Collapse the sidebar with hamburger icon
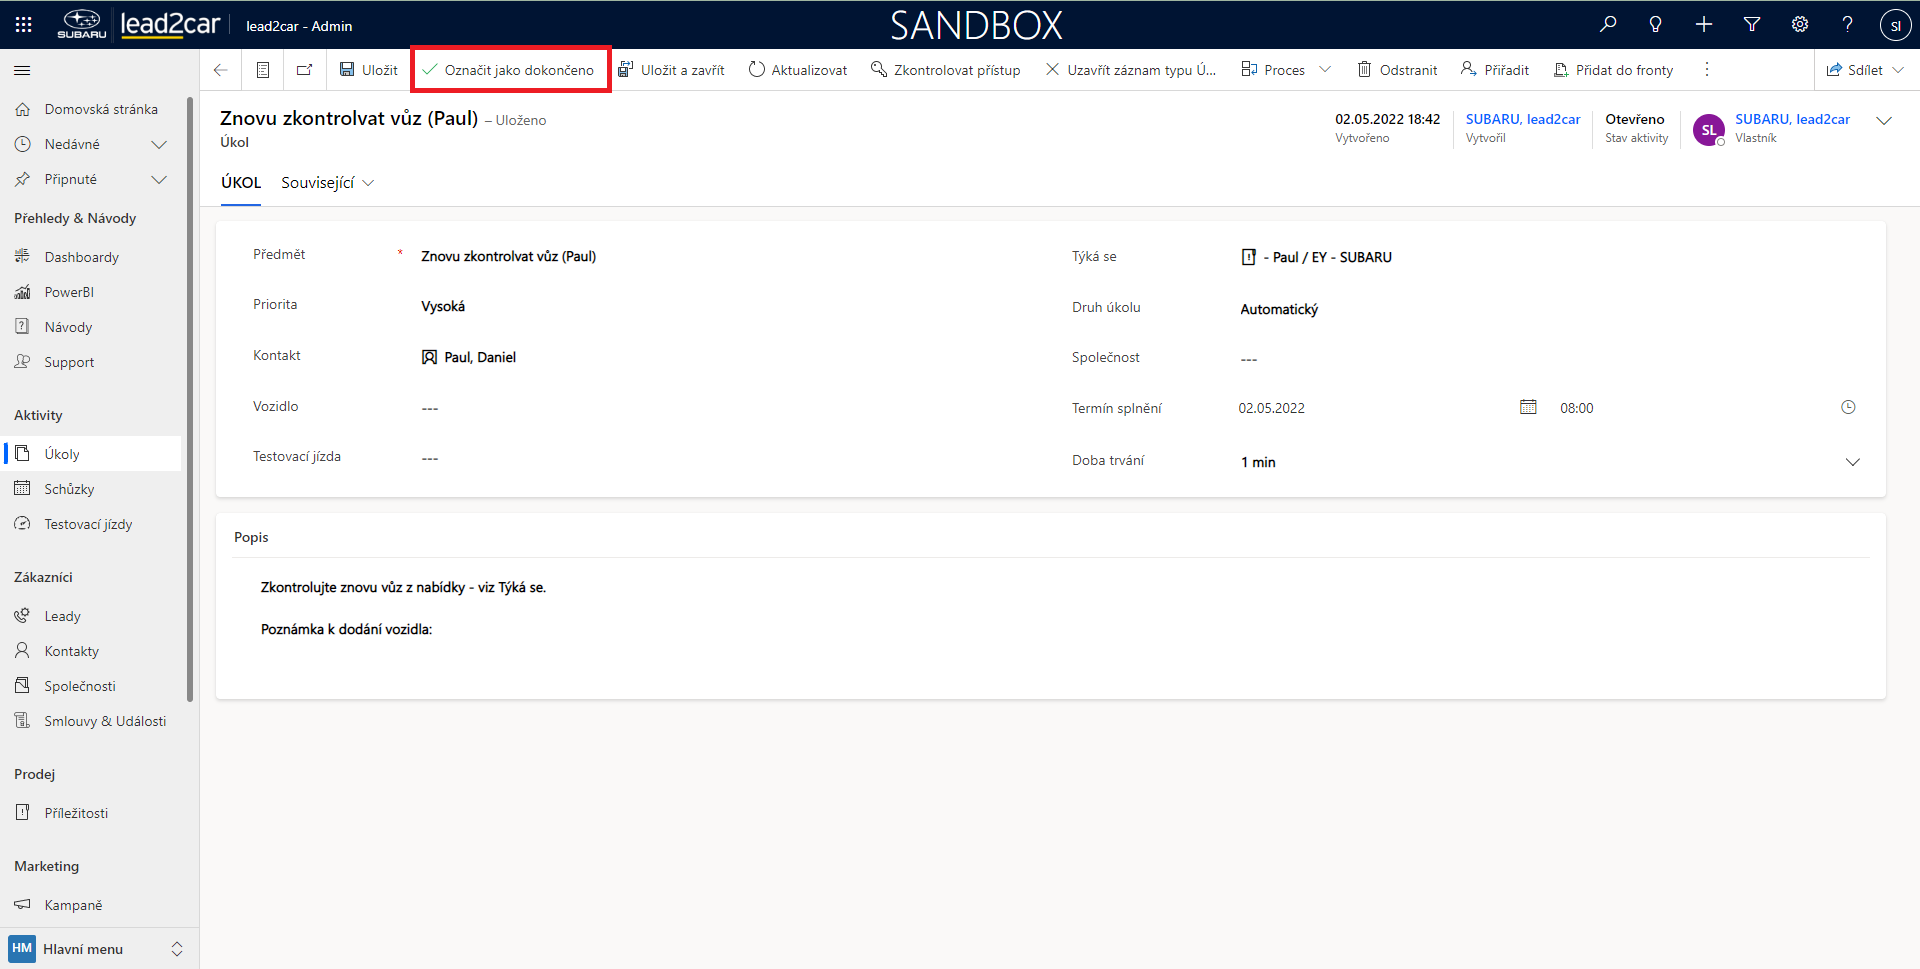 [x=22, y=71]
